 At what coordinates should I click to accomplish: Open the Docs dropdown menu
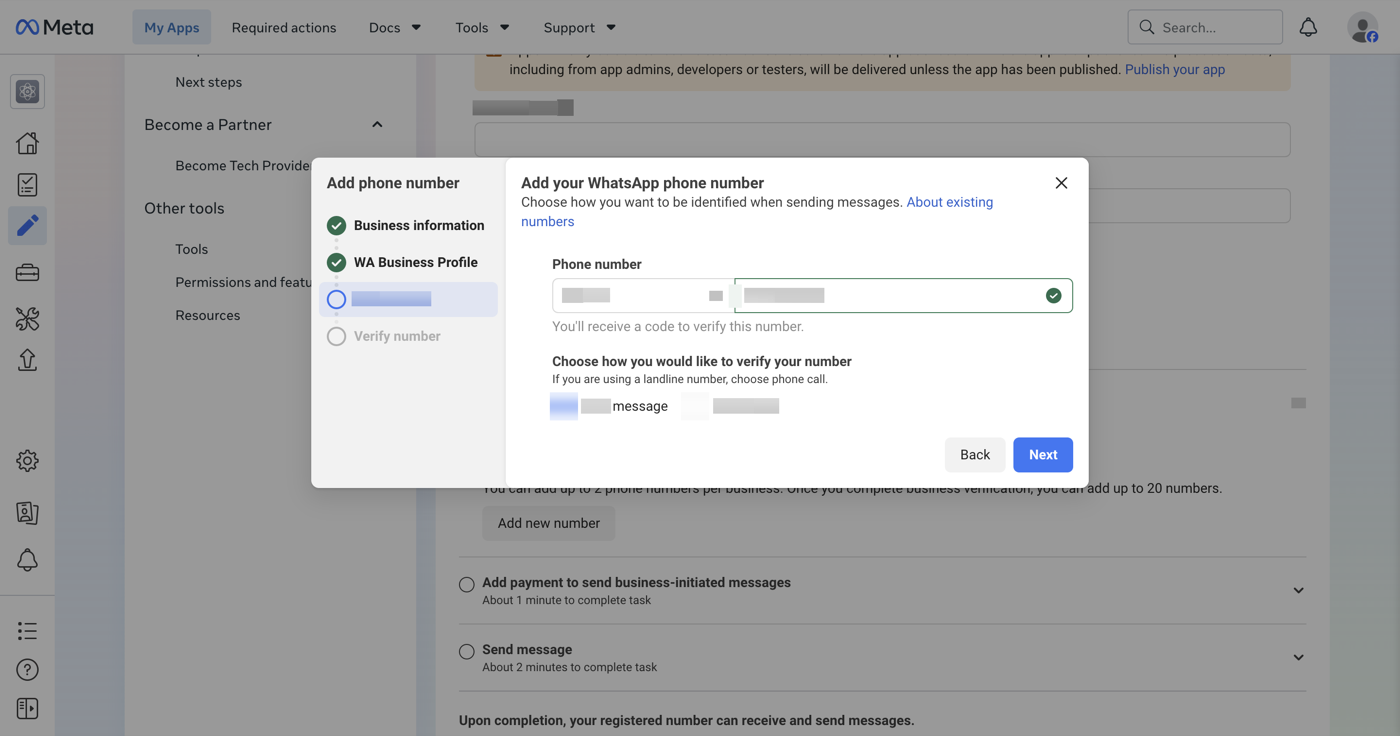[x=395, y=27]
